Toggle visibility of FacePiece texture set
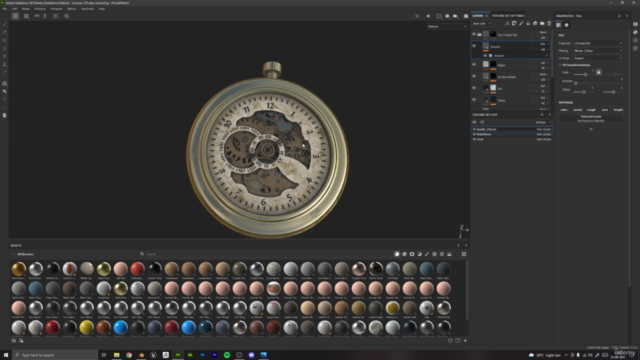Viewport: 640px width, 360px height. [x=474, y=134]
